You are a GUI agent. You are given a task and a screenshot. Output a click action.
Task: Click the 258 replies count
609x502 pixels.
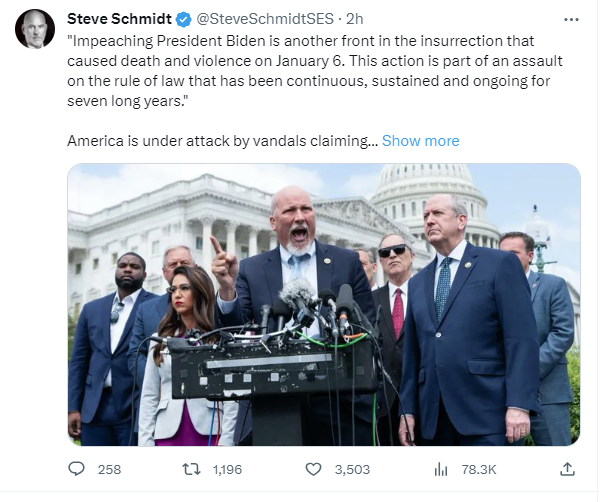pyautogui.click(x=109, y=468)
